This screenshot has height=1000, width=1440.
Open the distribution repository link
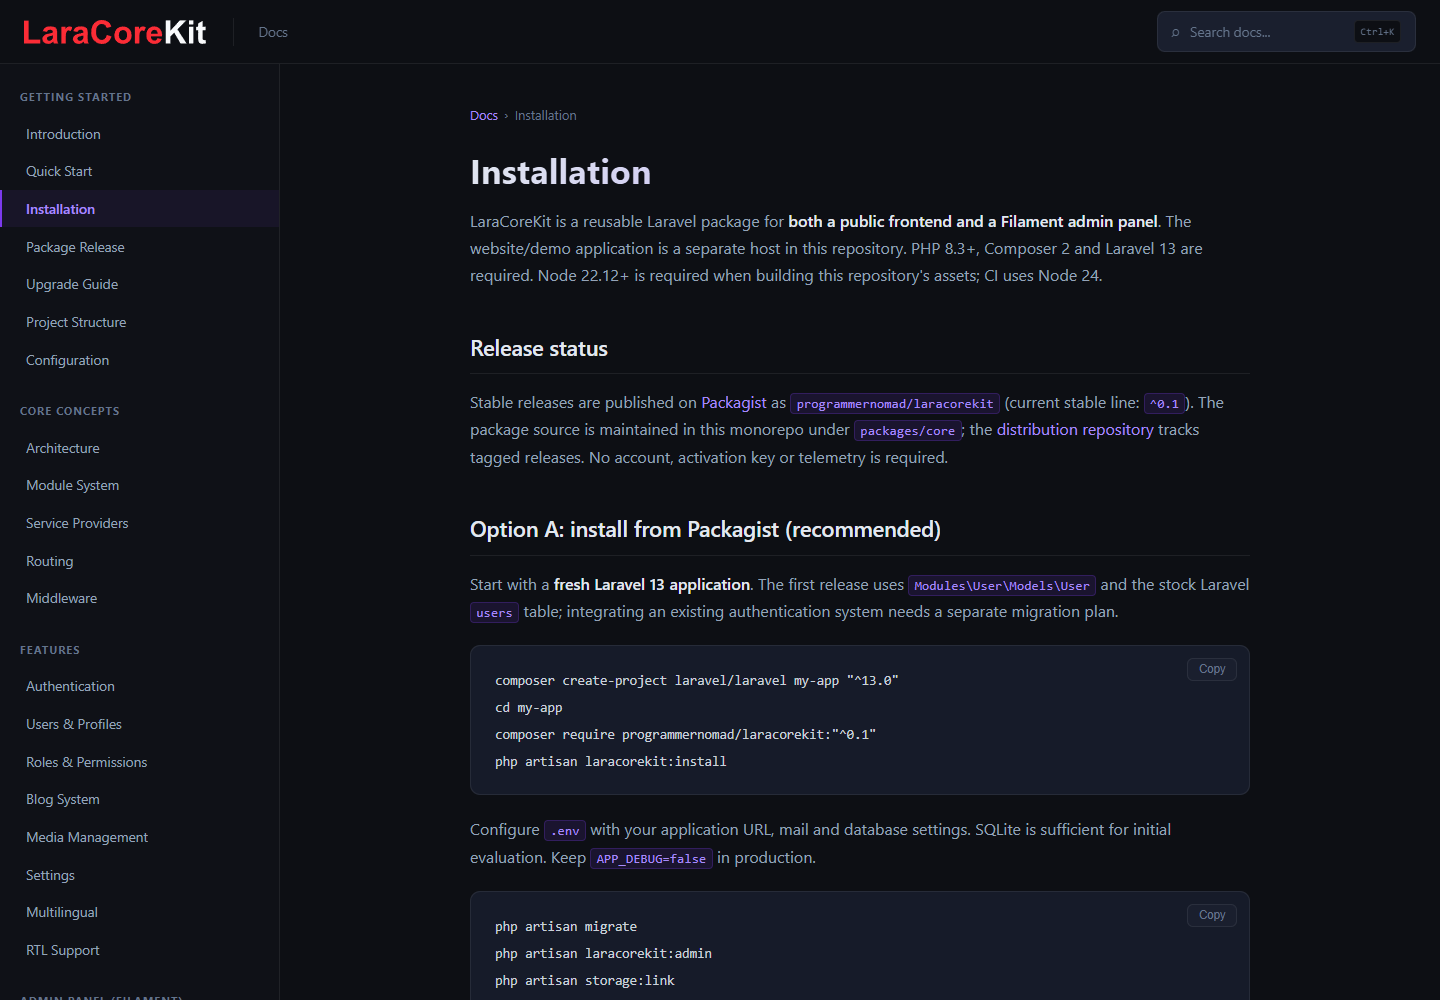click(x=1075, y=429)
